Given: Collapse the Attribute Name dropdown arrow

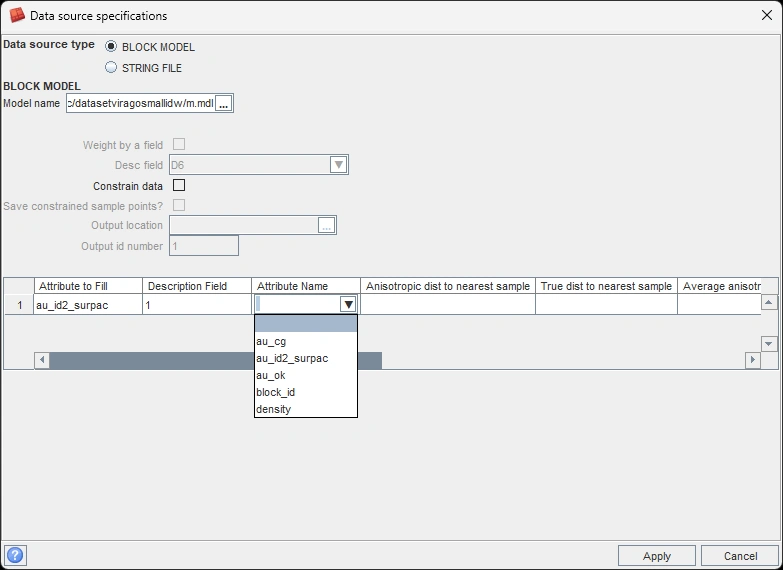Looking at the screenshot, I should 348,305.
